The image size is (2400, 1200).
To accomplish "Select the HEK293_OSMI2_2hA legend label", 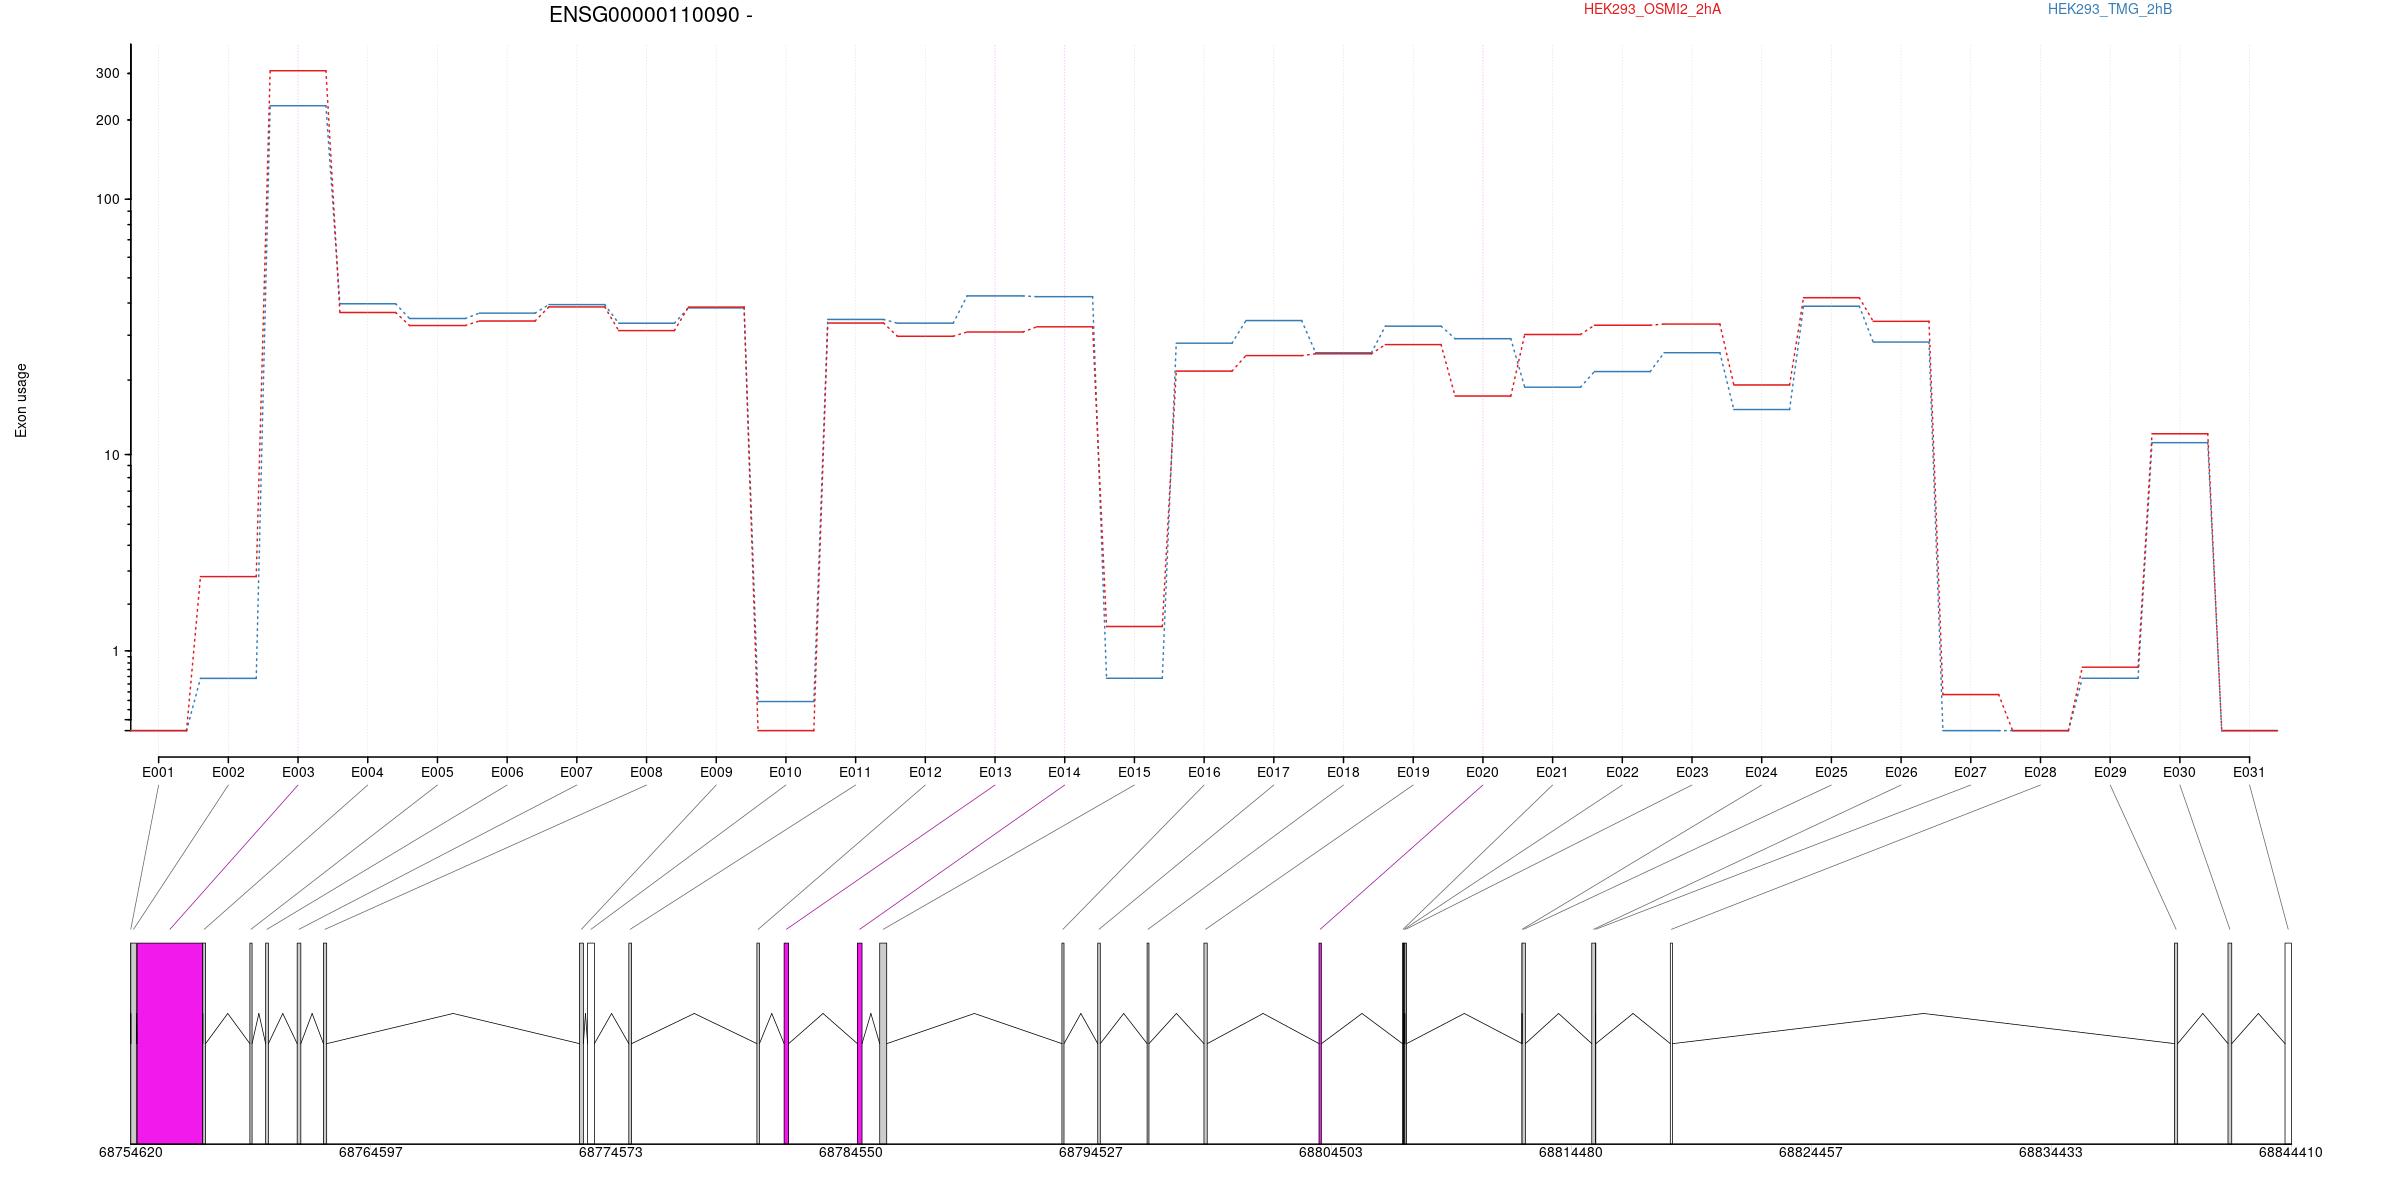I will (x=1652, y=9).
